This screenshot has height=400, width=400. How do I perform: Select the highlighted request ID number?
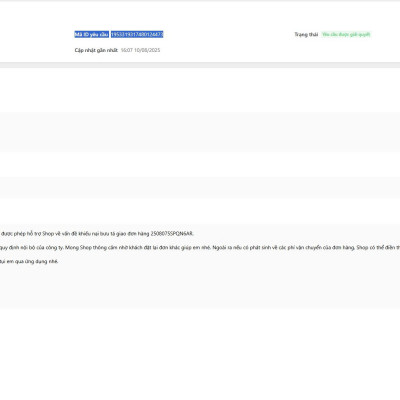point(137,34)
